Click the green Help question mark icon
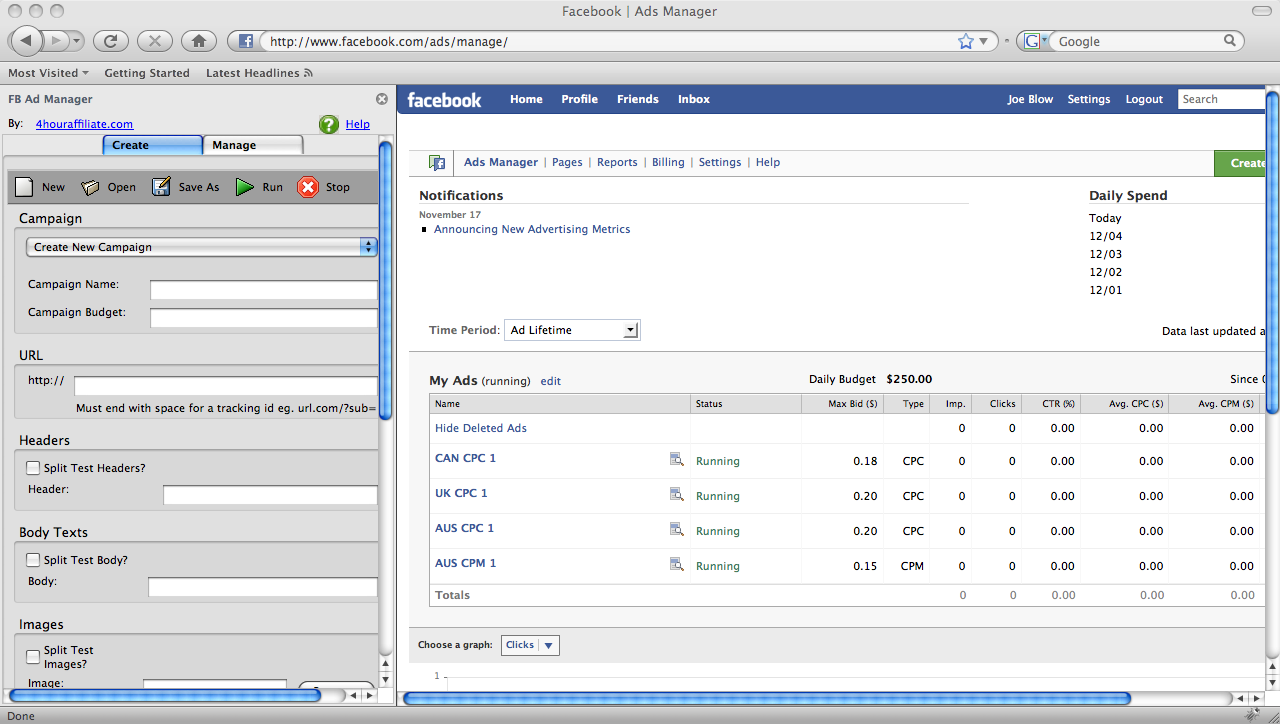 click(x=328, y=125)
